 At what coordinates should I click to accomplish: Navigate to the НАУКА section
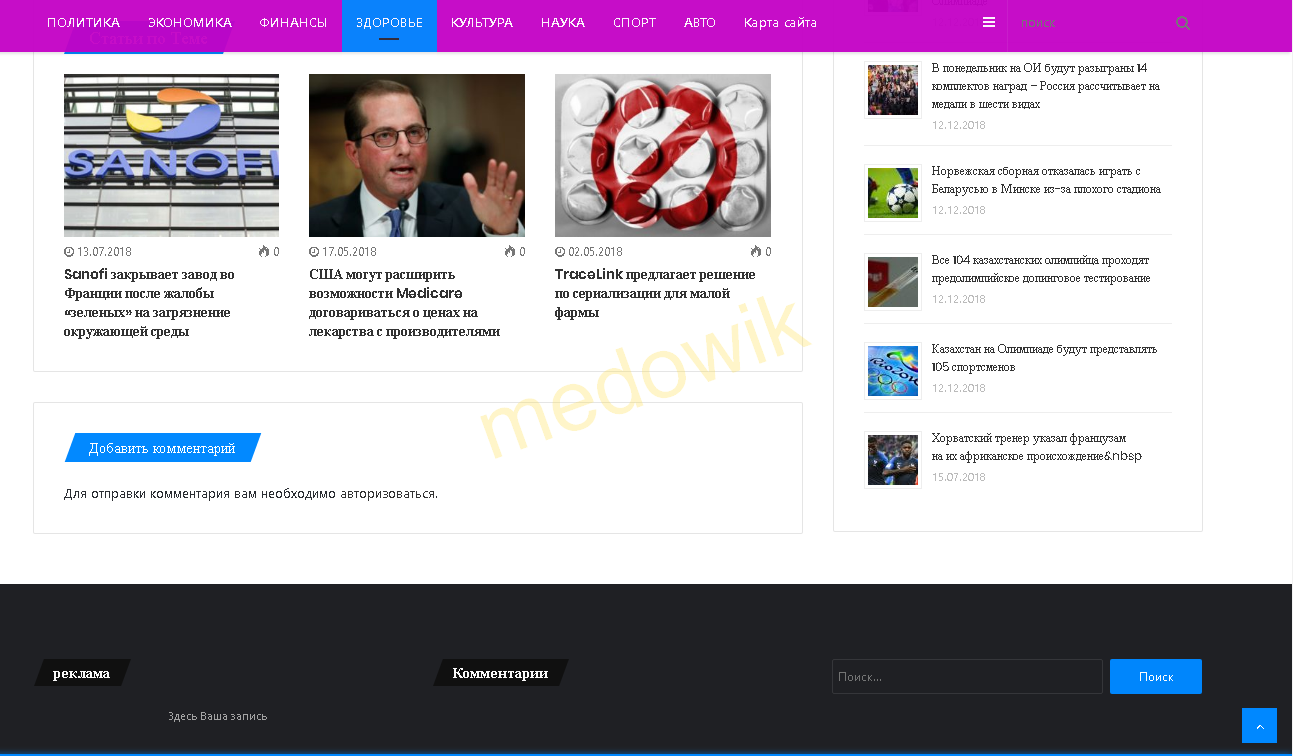pos(563,22)
